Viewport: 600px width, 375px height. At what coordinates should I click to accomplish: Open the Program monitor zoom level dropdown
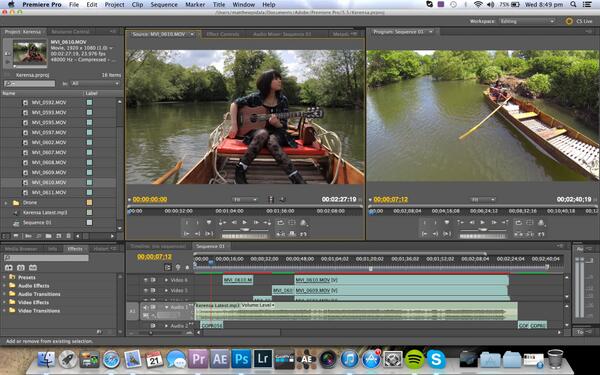pyautogui.click(x=483, y=199)
